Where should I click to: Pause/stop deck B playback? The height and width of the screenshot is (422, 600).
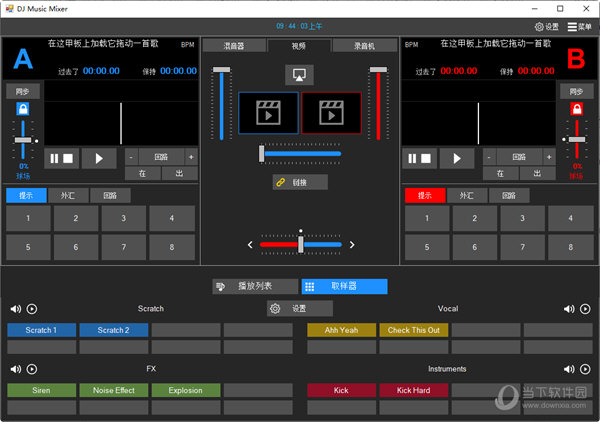coord(419,158)
